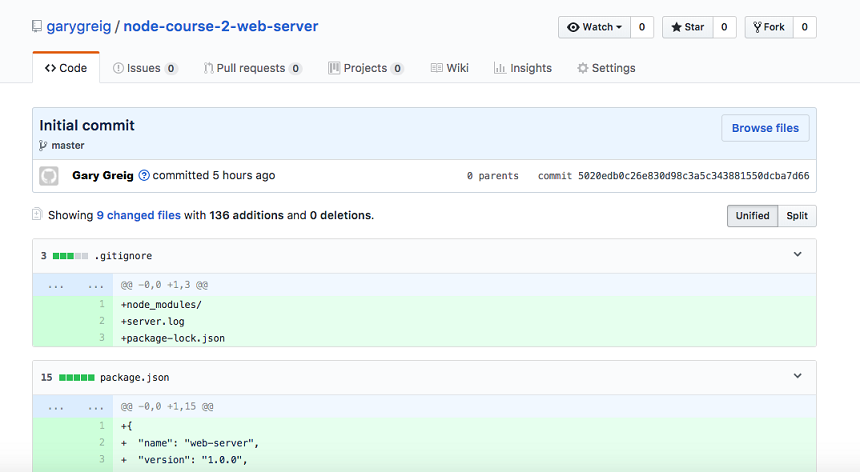This screenshot has height=472, width=860.
Task: Click the Star button
Action: click(686, 27)
